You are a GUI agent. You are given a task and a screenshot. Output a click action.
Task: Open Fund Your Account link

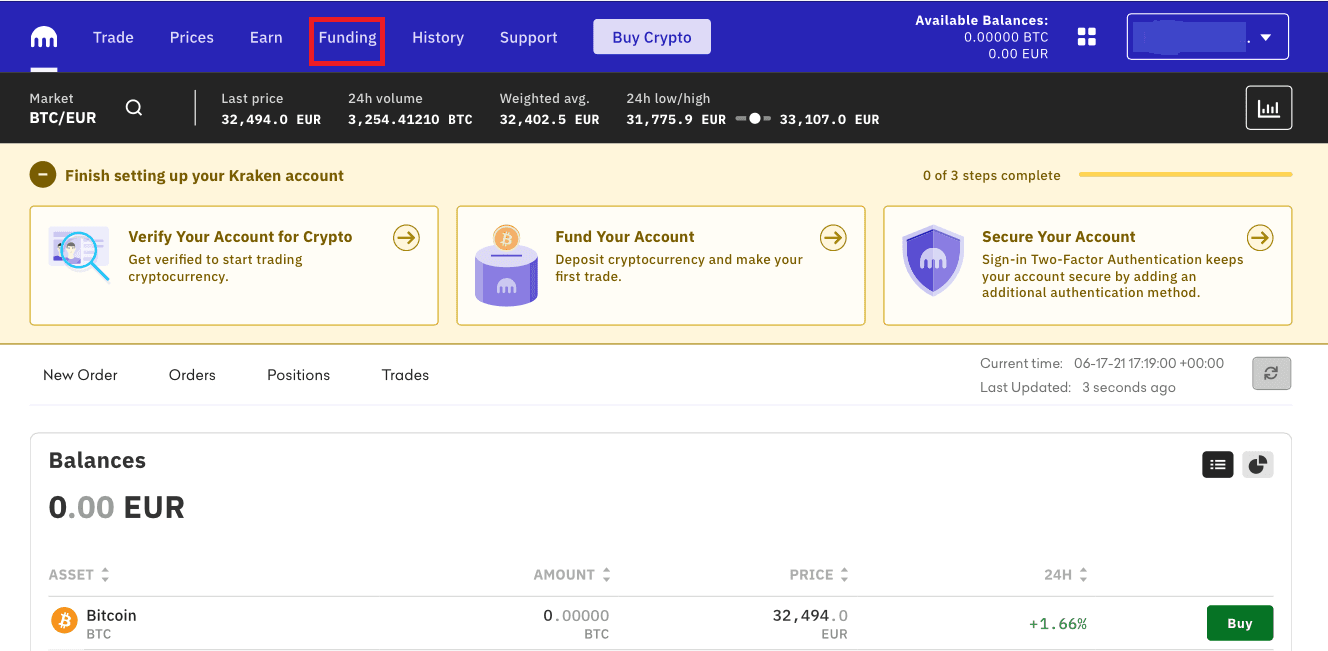coord(625,237)
